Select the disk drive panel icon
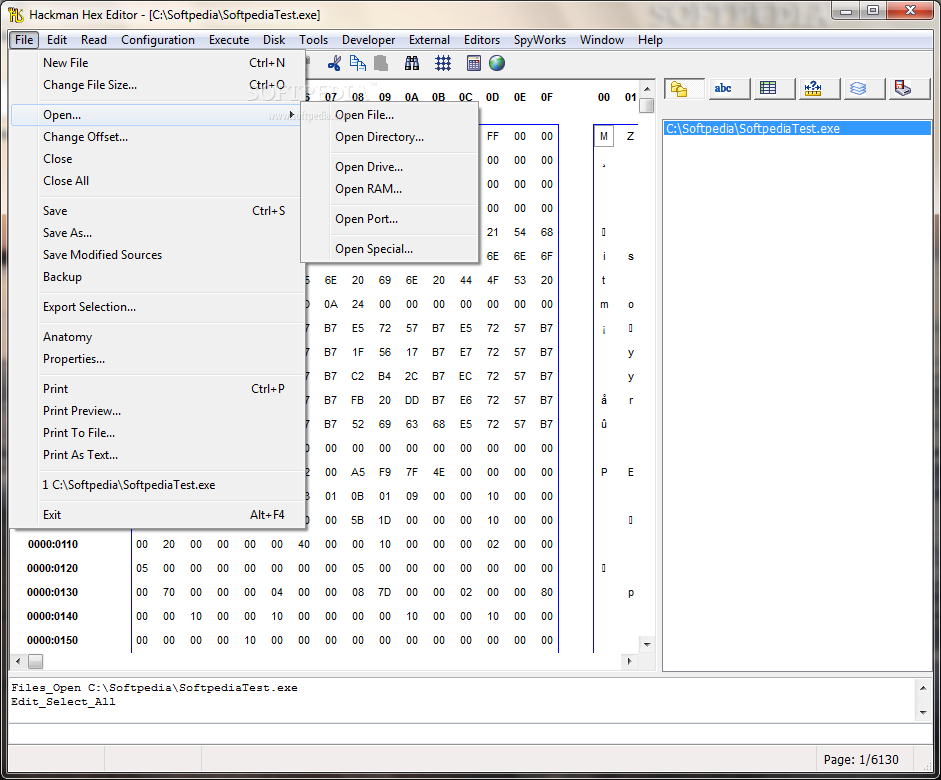Viewport: 941px width, 780px height. (909, 89)
